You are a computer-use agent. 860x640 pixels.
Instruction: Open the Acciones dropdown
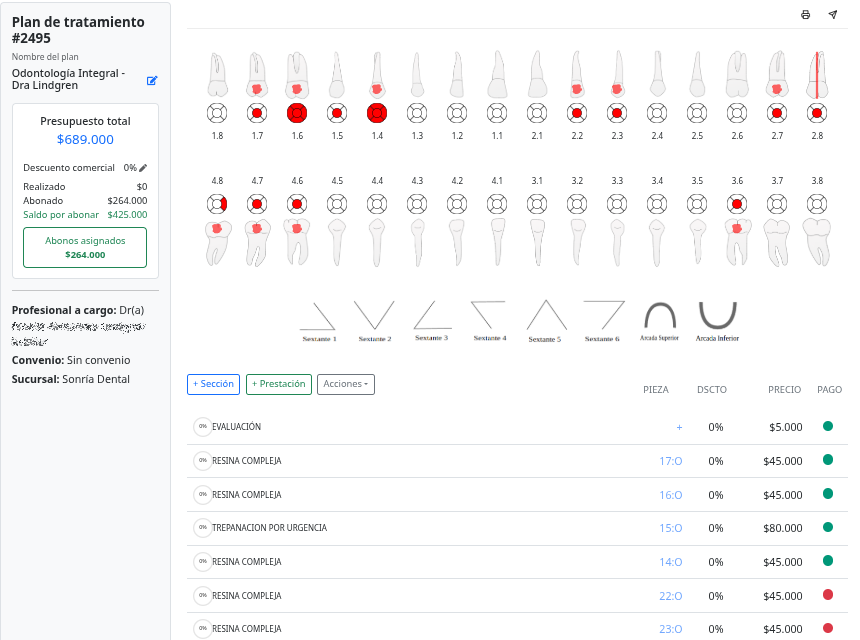tap(346, 384)
